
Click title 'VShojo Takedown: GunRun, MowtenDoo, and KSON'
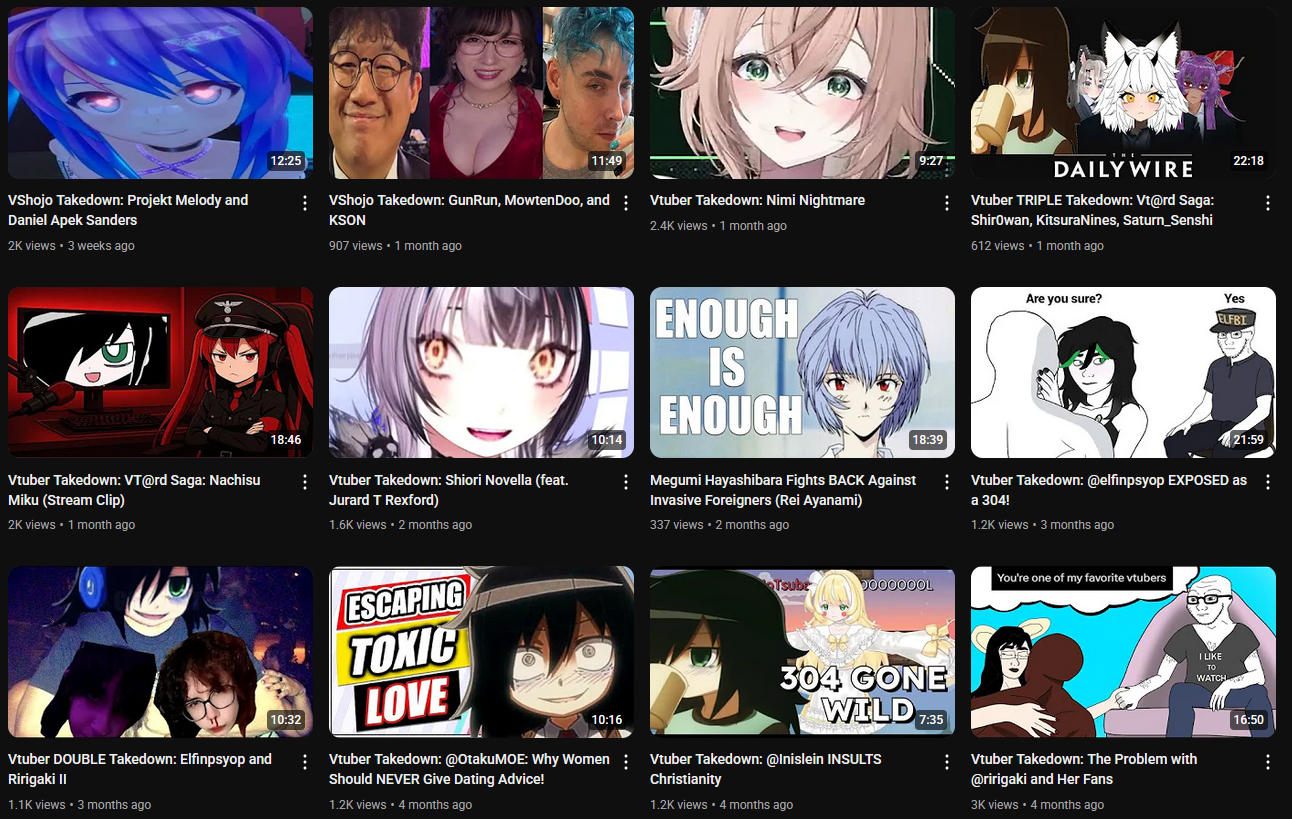click(x=469, y=210)
